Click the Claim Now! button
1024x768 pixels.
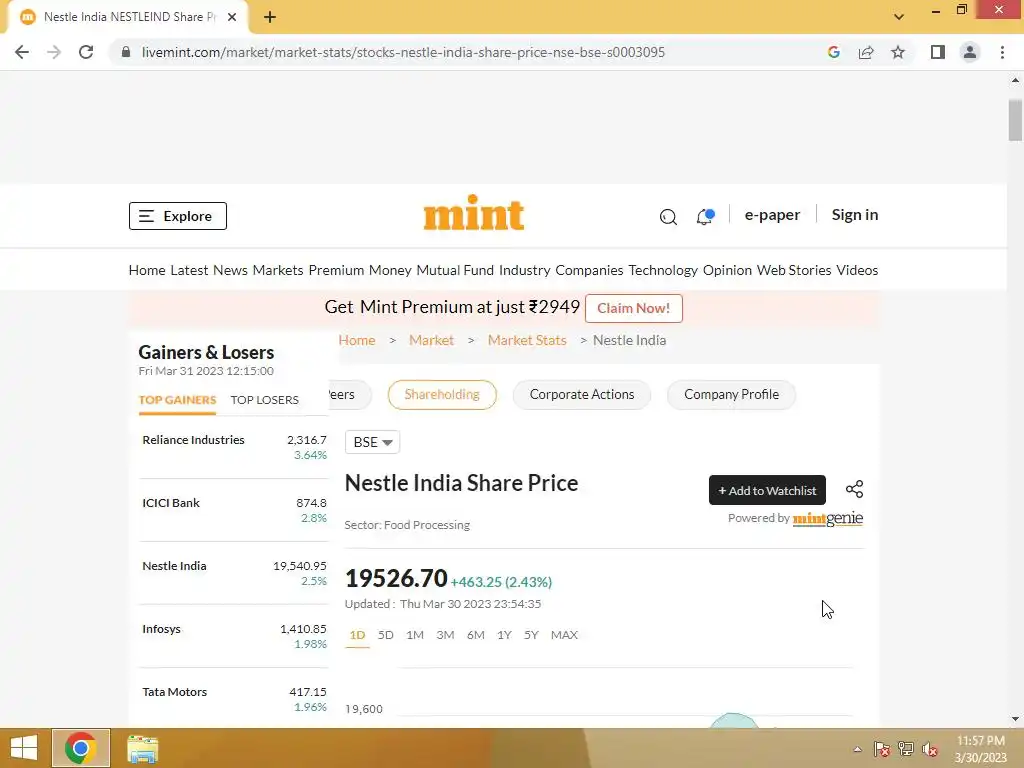(x=633, y=308)
